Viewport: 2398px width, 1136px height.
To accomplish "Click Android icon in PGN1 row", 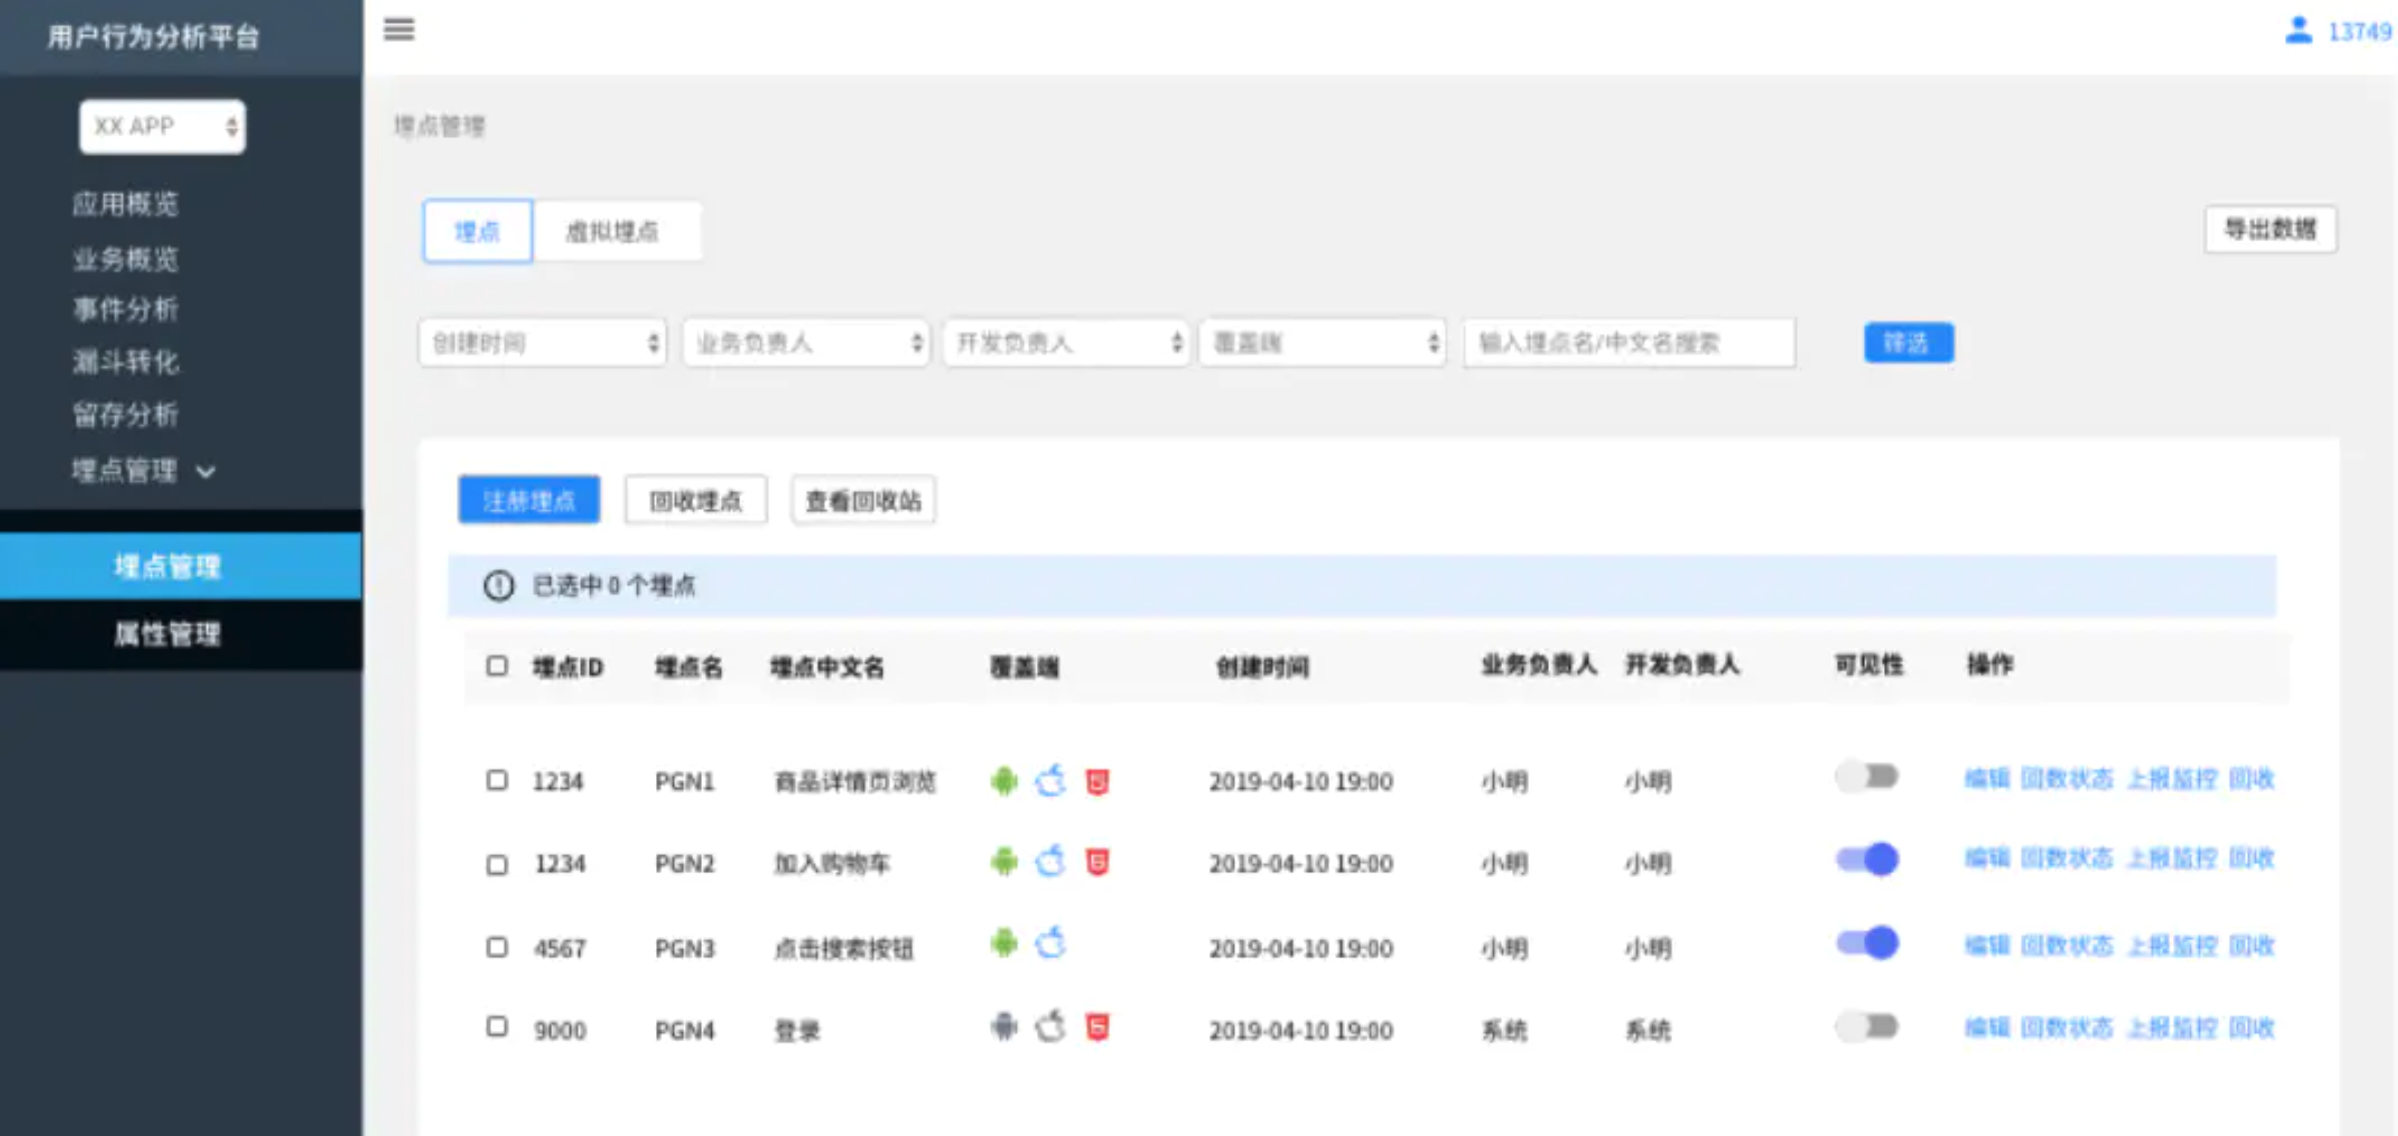I will click(1004, 781).
